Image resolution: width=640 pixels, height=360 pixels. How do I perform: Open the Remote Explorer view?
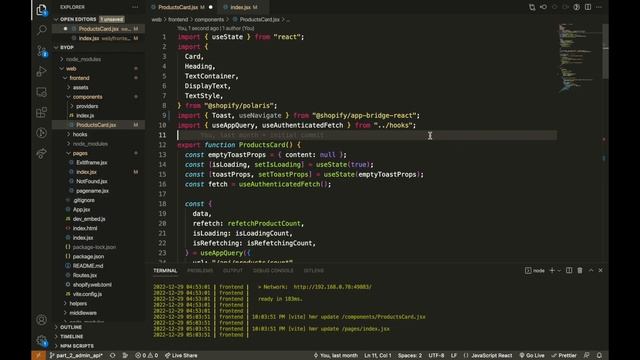coord(41,92)
